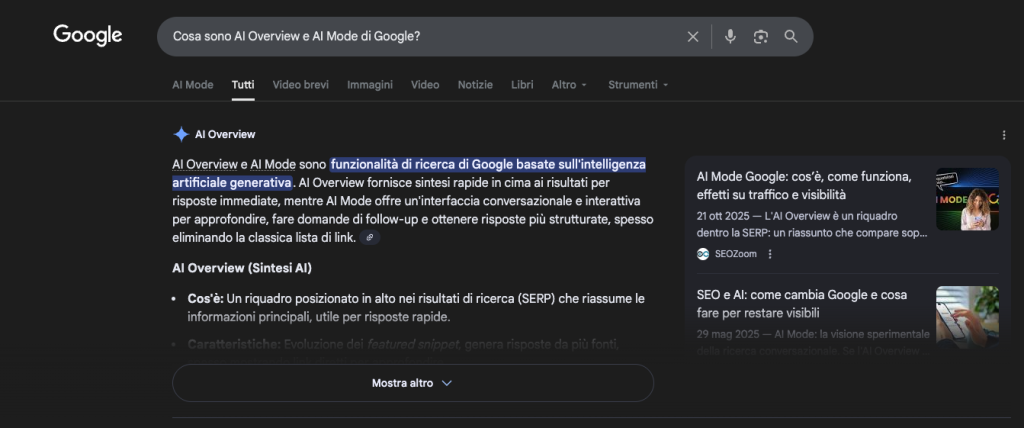This screenshot has height=428, width=1024.
Task: Click the AI Overview sparkle icon
Action: pyautogui.click(x=181, y=135)
